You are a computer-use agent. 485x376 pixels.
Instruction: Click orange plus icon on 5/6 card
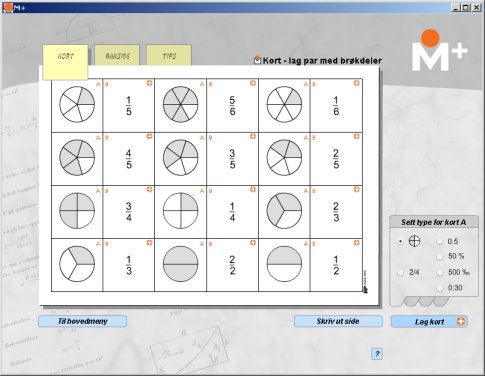(x=253, y=83)
